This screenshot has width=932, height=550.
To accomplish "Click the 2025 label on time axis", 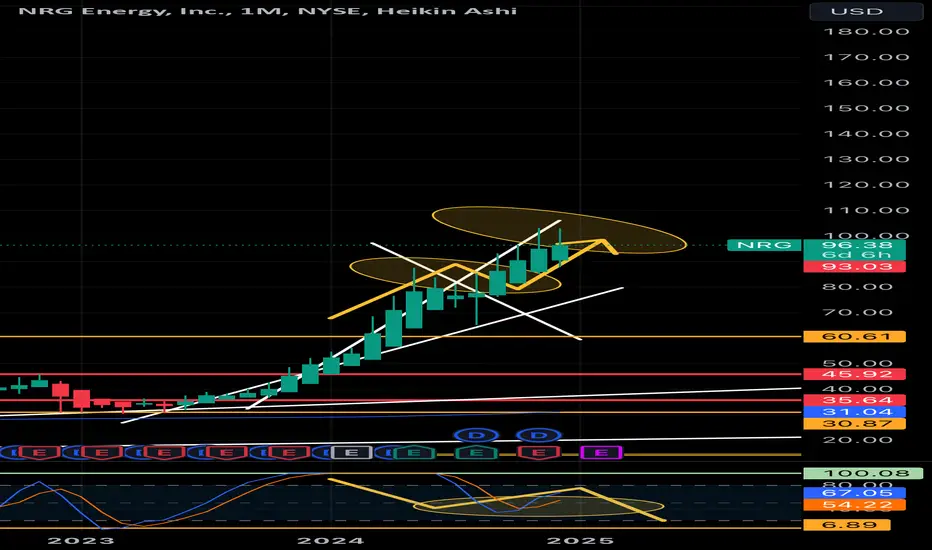I will point(580,540).
